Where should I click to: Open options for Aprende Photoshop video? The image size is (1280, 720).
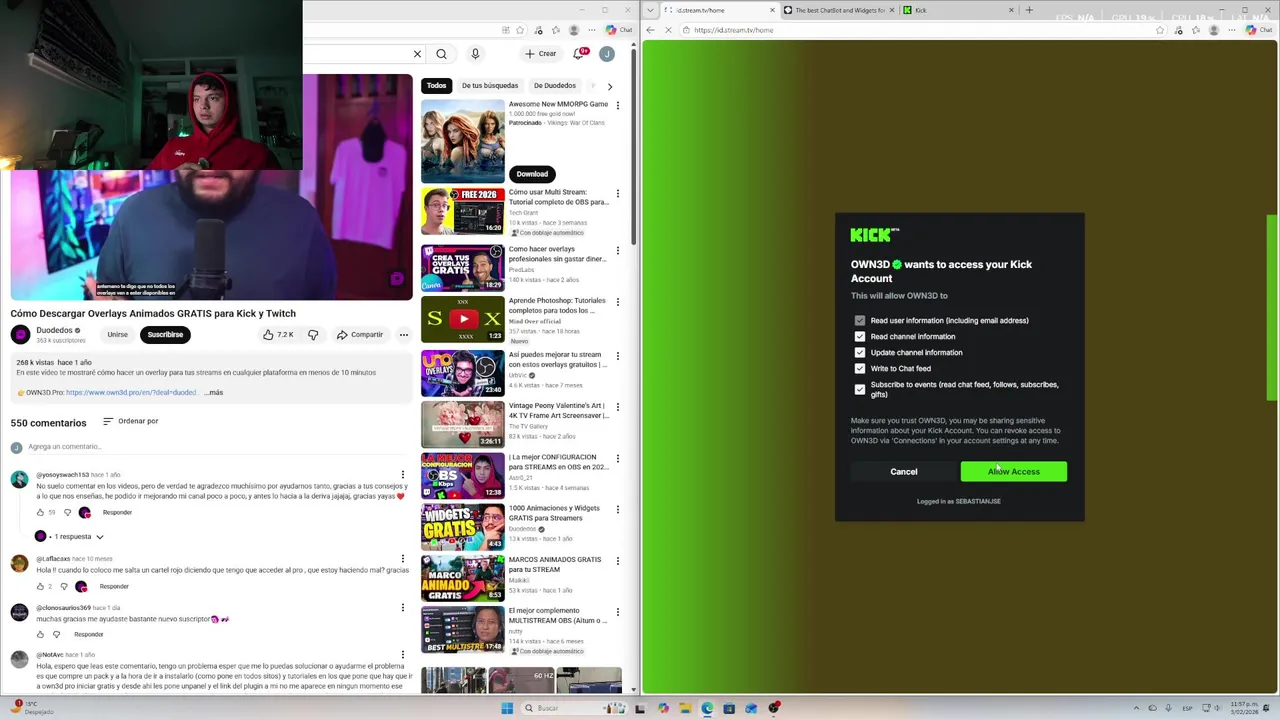coord(617,302)
